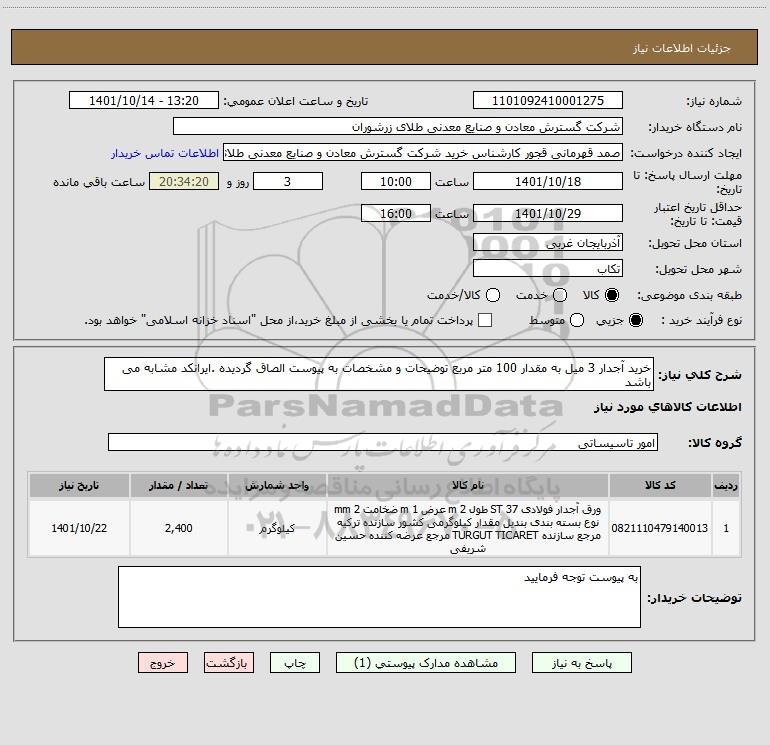Click the تعداد / مقدار column header
Viewport: 770px width, 745px height.
coord(179,485)
